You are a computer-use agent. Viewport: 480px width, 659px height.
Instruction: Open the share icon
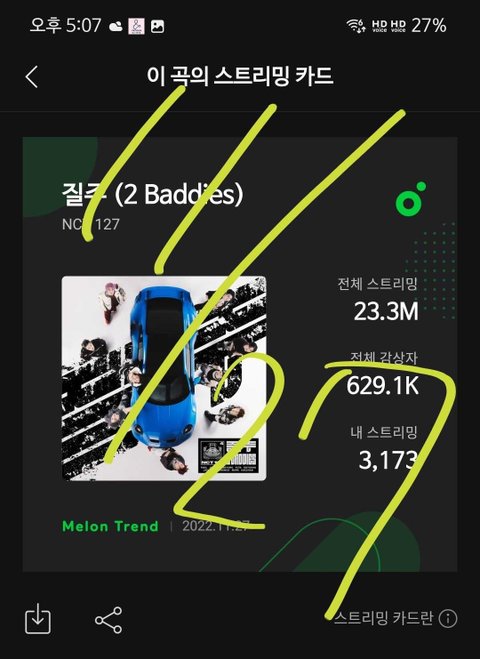pyautogui.click(x=108, y=620)
